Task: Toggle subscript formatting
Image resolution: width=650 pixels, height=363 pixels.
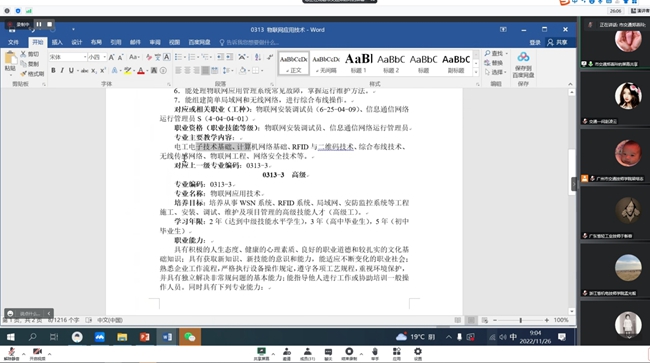Action: pos(94,71)
